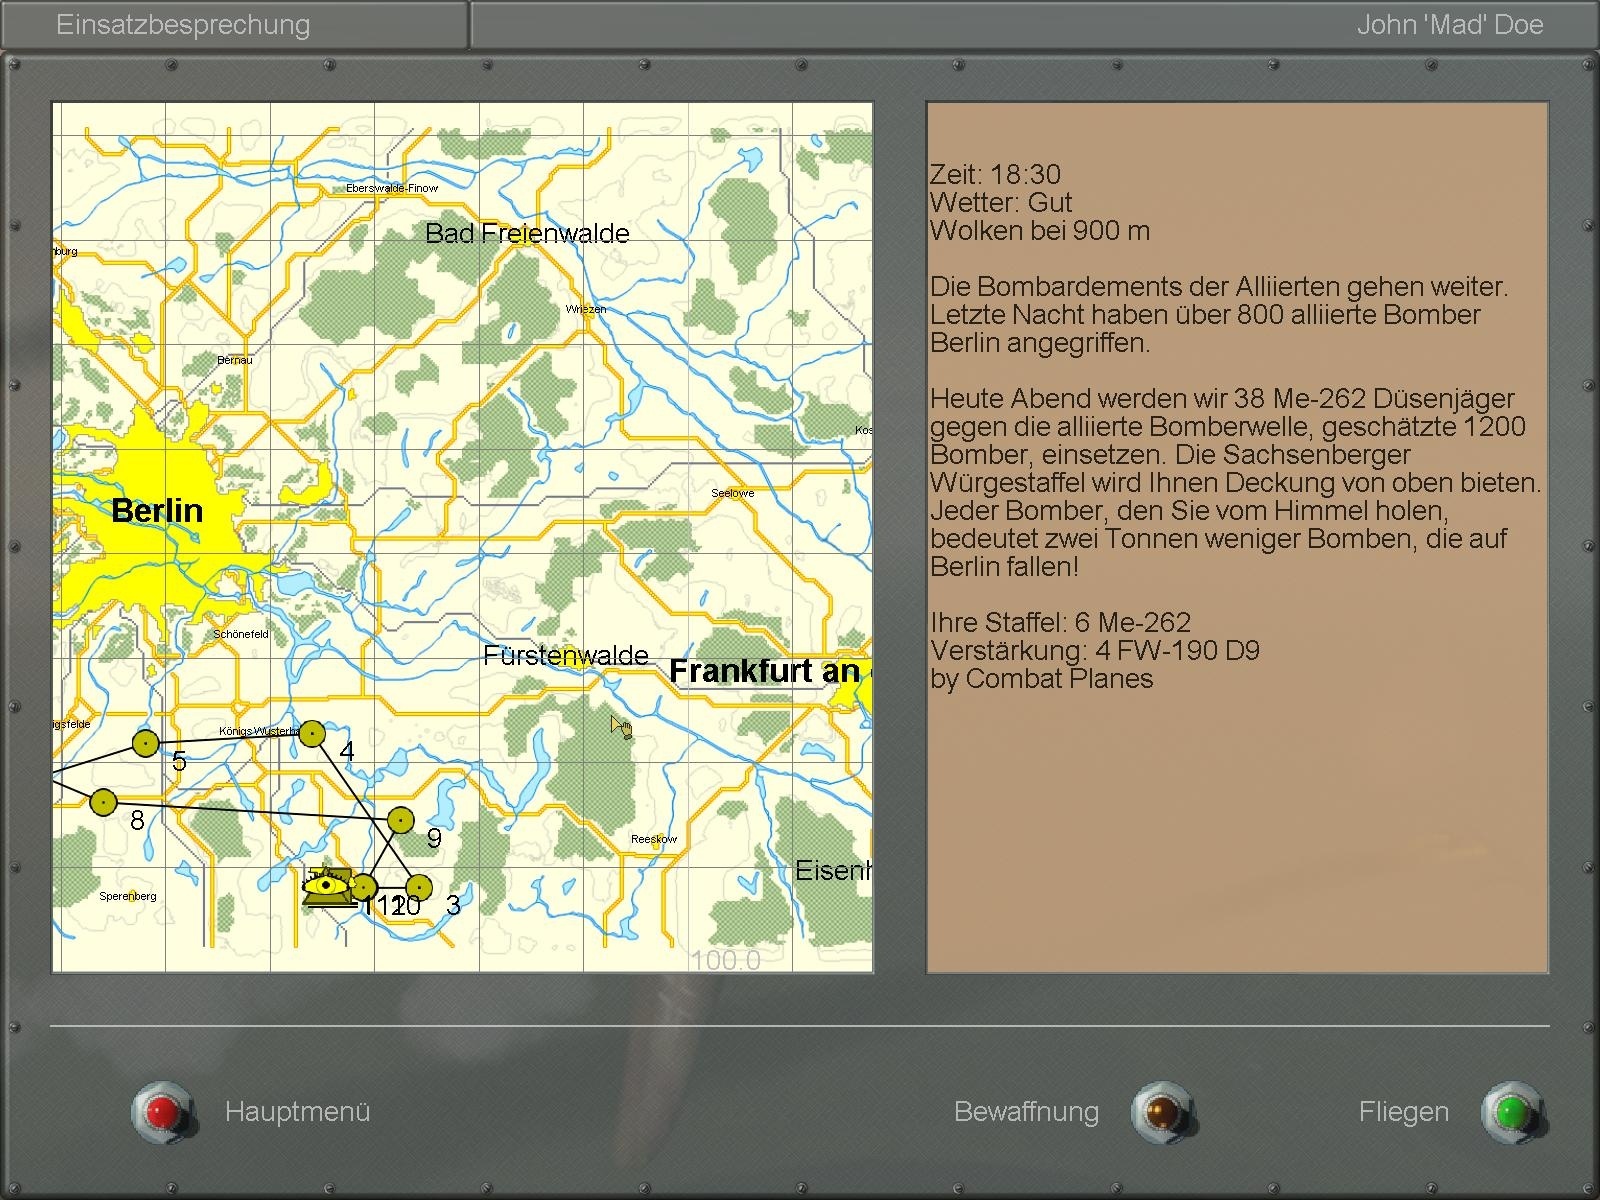Viewport: 1600px width, 1200px height.
Task: Click the Hauptmenü text label
Action: click(x=297, y=1112)
